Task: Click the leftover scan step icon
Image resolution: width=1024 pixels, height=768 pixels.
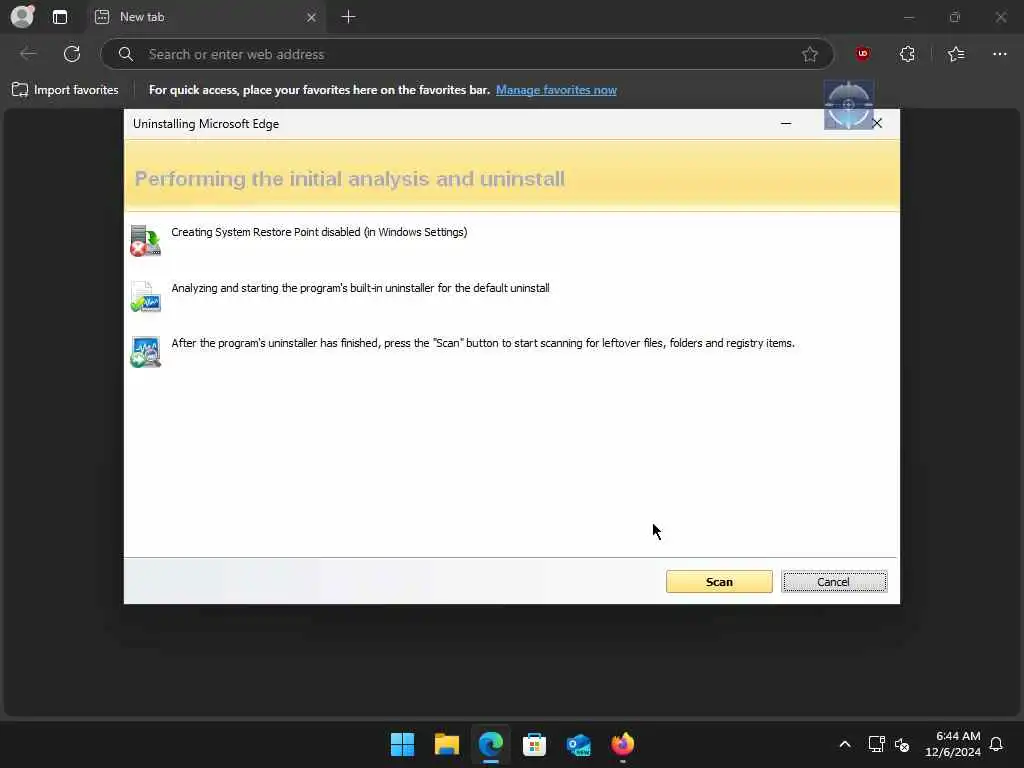Action: [x=145, y=352]
